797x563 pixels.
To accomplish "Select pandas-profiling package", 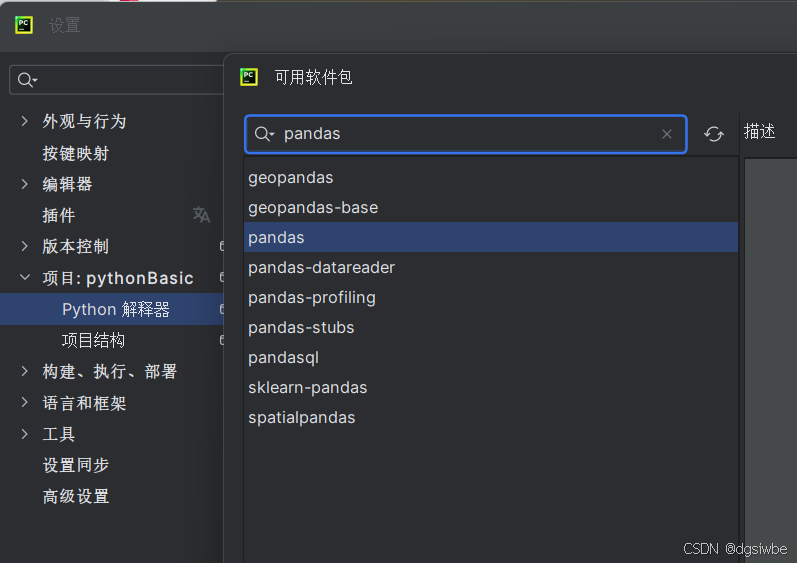I will click(491, 297).
